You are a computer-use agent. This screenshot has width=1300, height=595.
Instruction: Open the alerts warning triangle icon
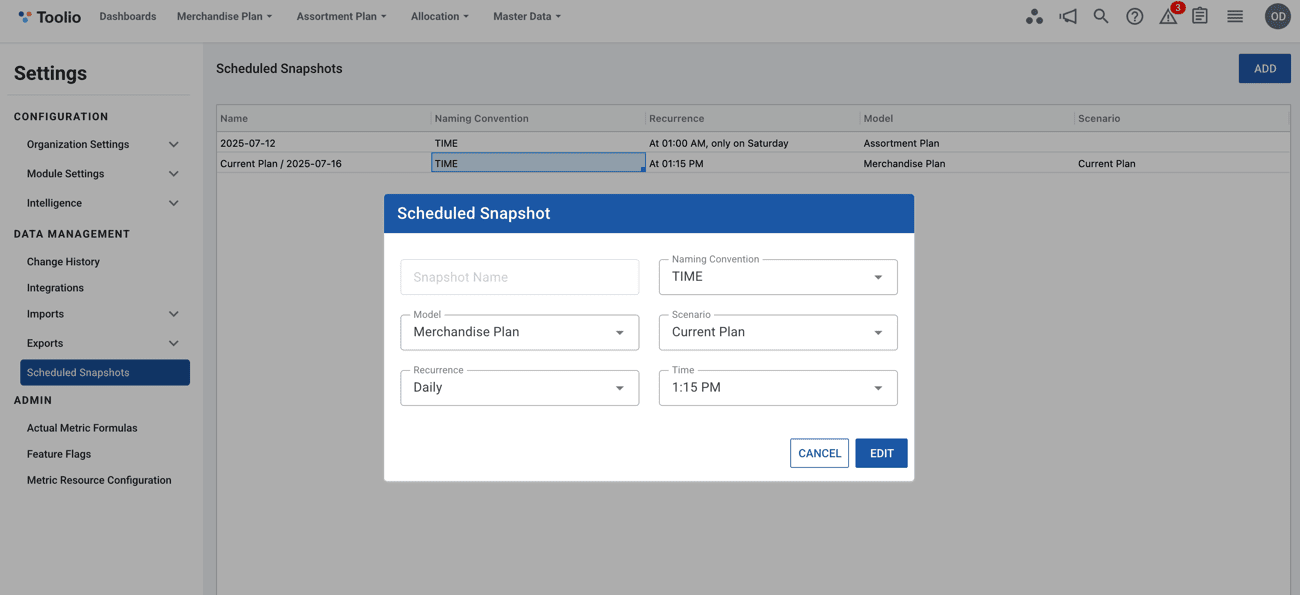click(x=1168, y=16)
